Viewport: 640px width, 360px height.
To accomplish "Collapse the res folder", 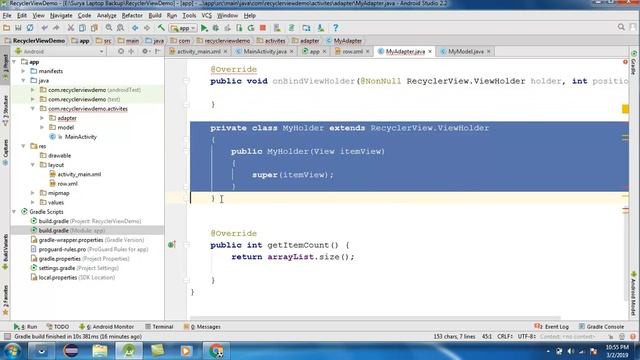I will click(24, 146).
